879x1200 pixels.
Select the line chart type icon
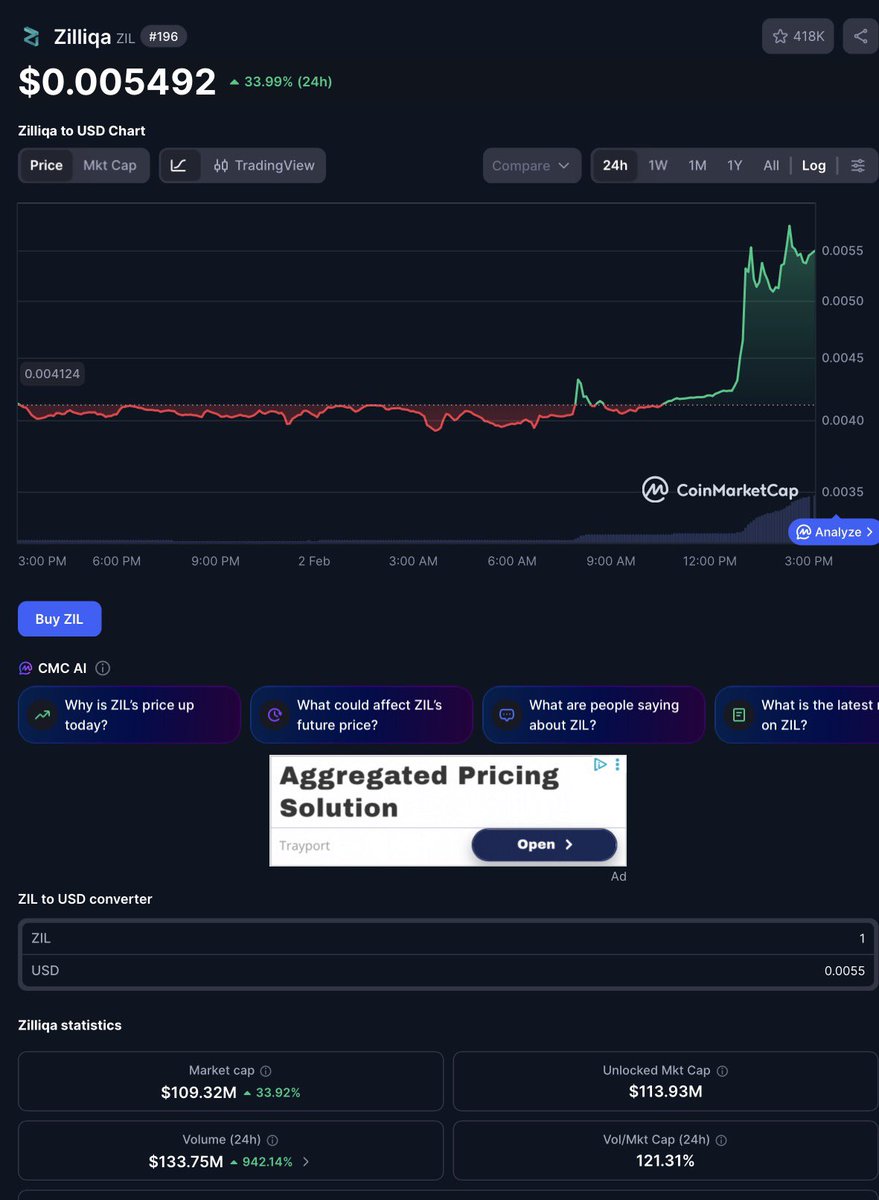(x=181, y=165)
